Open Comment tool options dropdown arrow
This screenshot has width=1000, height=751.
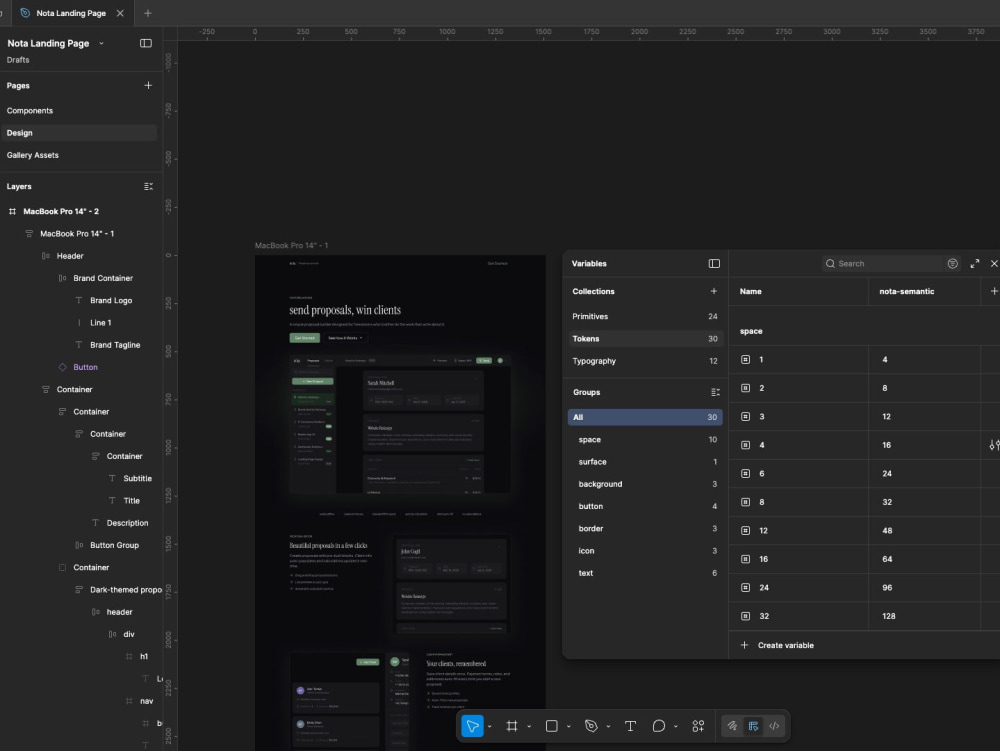(x=675, y=726)
